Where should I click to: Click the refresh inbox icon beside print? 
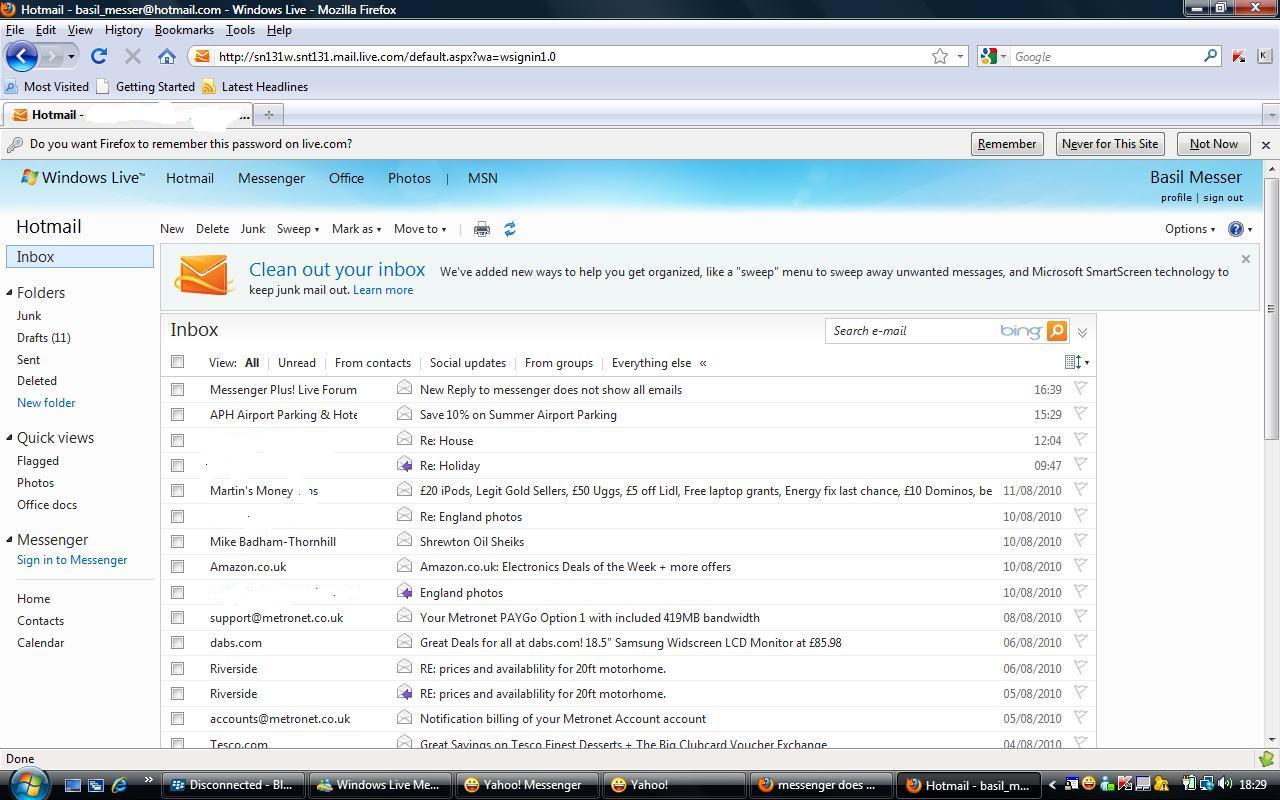click(510, 229)
